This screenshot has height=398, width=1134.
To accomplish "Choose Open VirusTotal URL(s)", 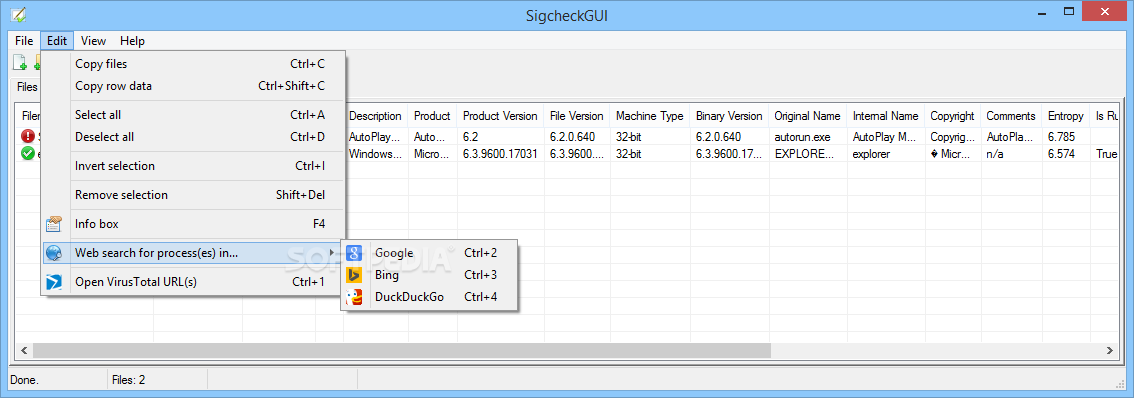I will pyautogui.click(x=193, y=281).
